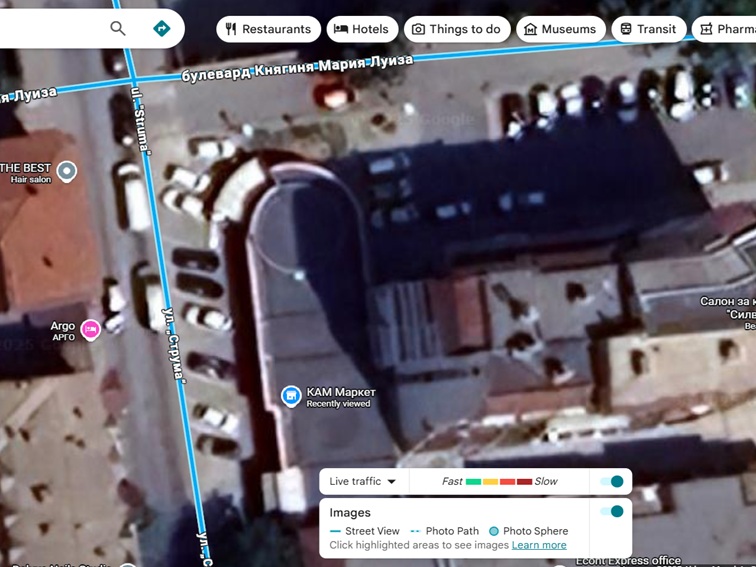Show Transit stations nearby
Viewport: 756px width, 567px height.
click(648, 29)
